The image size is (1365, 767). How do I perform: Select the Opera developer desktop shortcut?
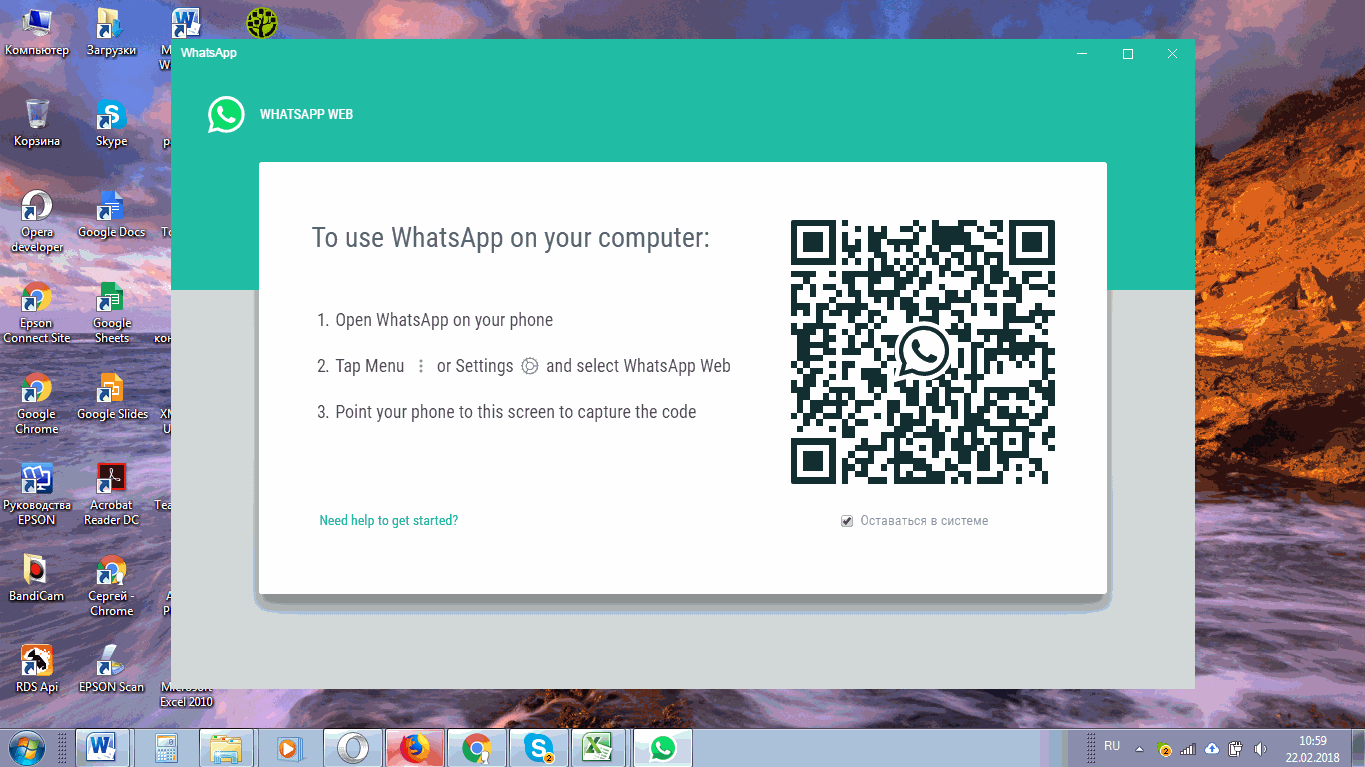tap(37, 221)
